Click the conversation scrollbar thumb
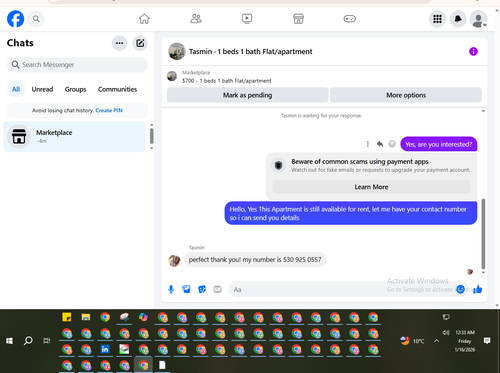Viewport: 500px width, 373px height. click(483, 233)
